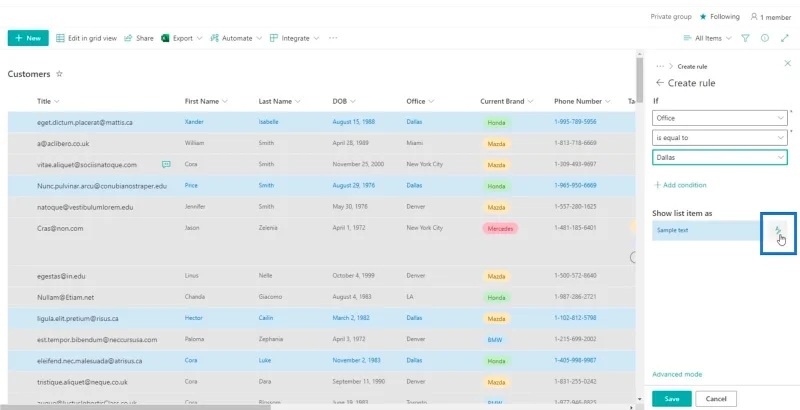
Task: Click the Cras@non.com title cell
Action: (x=60, y=228)
